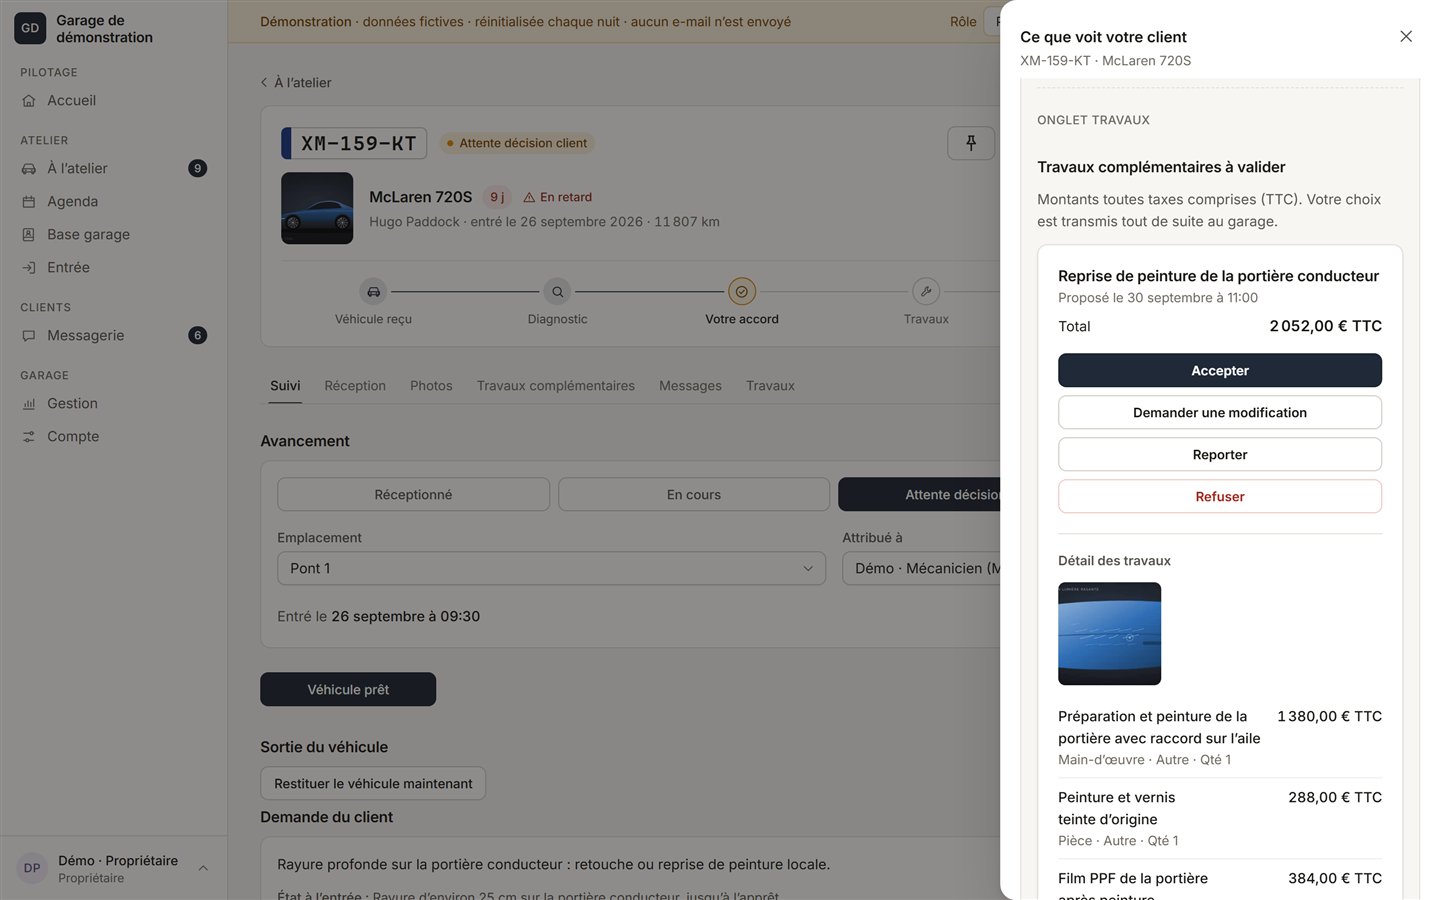Open the Travaux complémentaires tab
The image size is (1440, 900).
click(556, 386)
